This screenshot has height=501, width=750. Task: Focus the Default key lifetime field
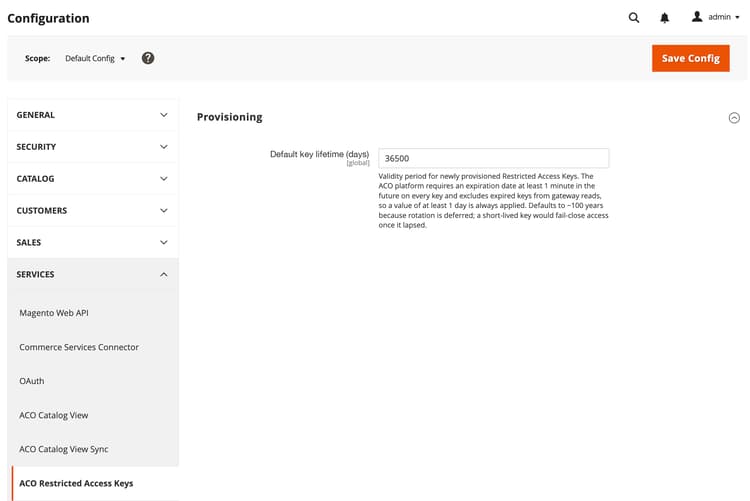coord(494,158)
